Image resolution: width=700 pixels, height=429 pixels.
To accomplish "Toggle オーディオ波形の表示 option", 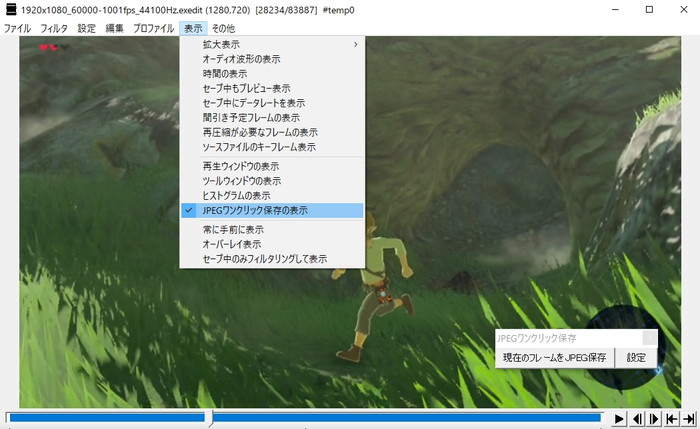I will (x=272, y=59).
